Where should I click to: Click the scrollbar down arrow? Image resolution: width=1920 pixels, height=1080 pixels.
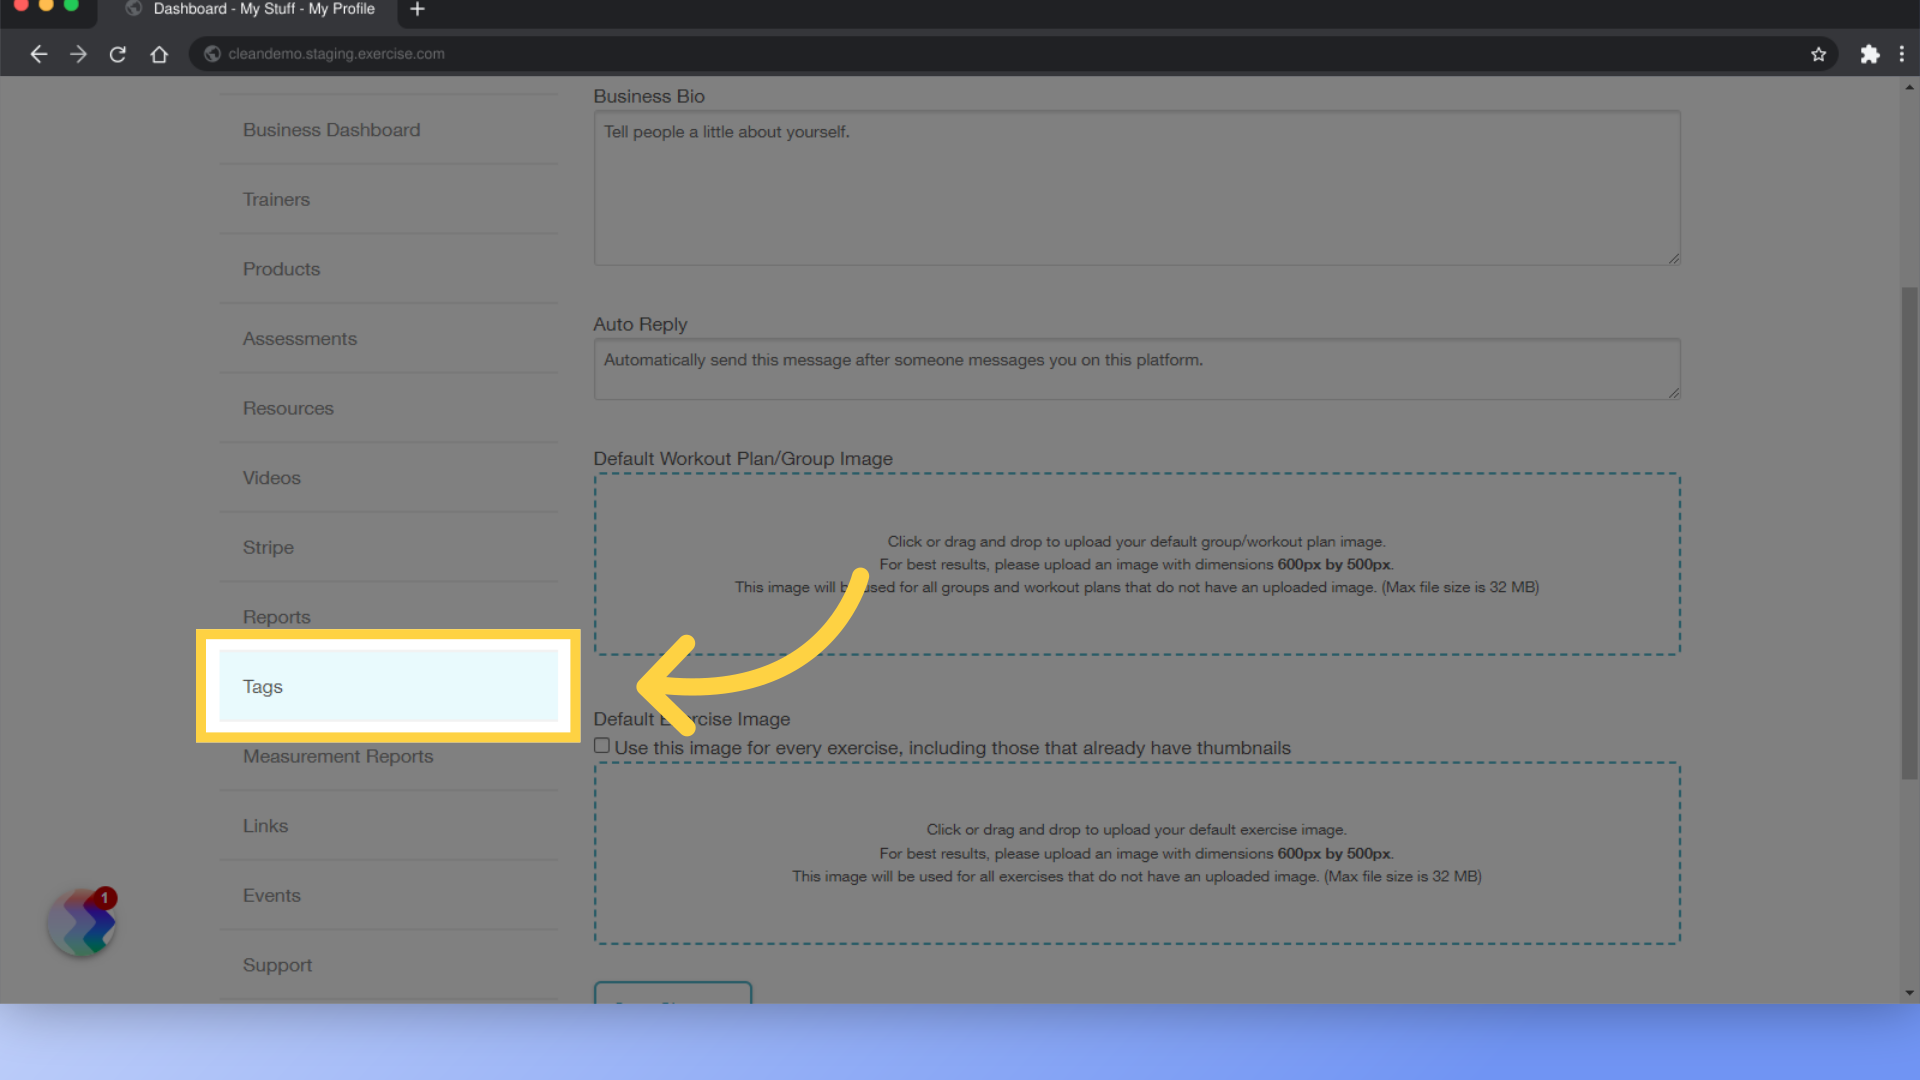[1909, 993]
